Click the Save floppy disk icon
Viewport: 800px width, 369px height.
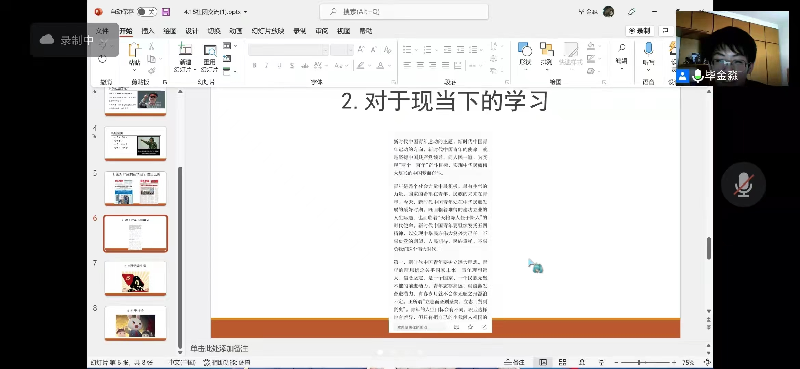point(166,12)
